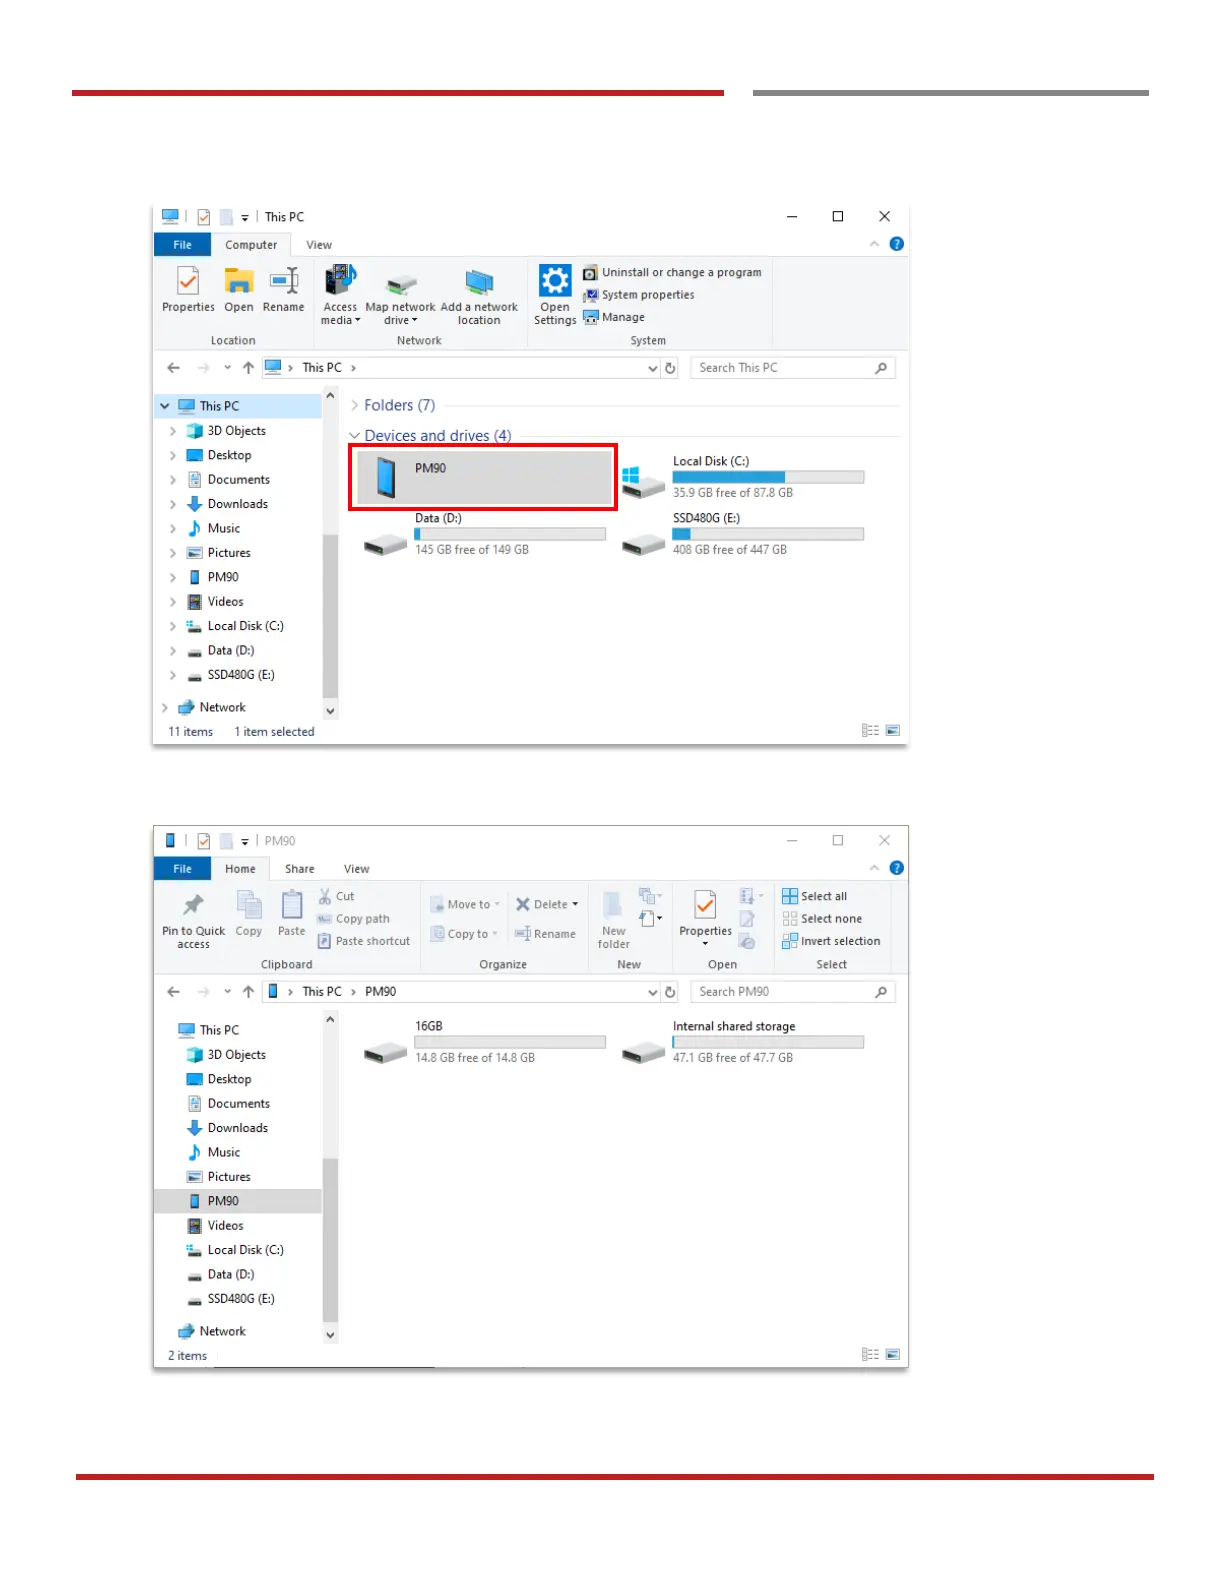Open View tab in PM90 window

(x=357, y=869)
